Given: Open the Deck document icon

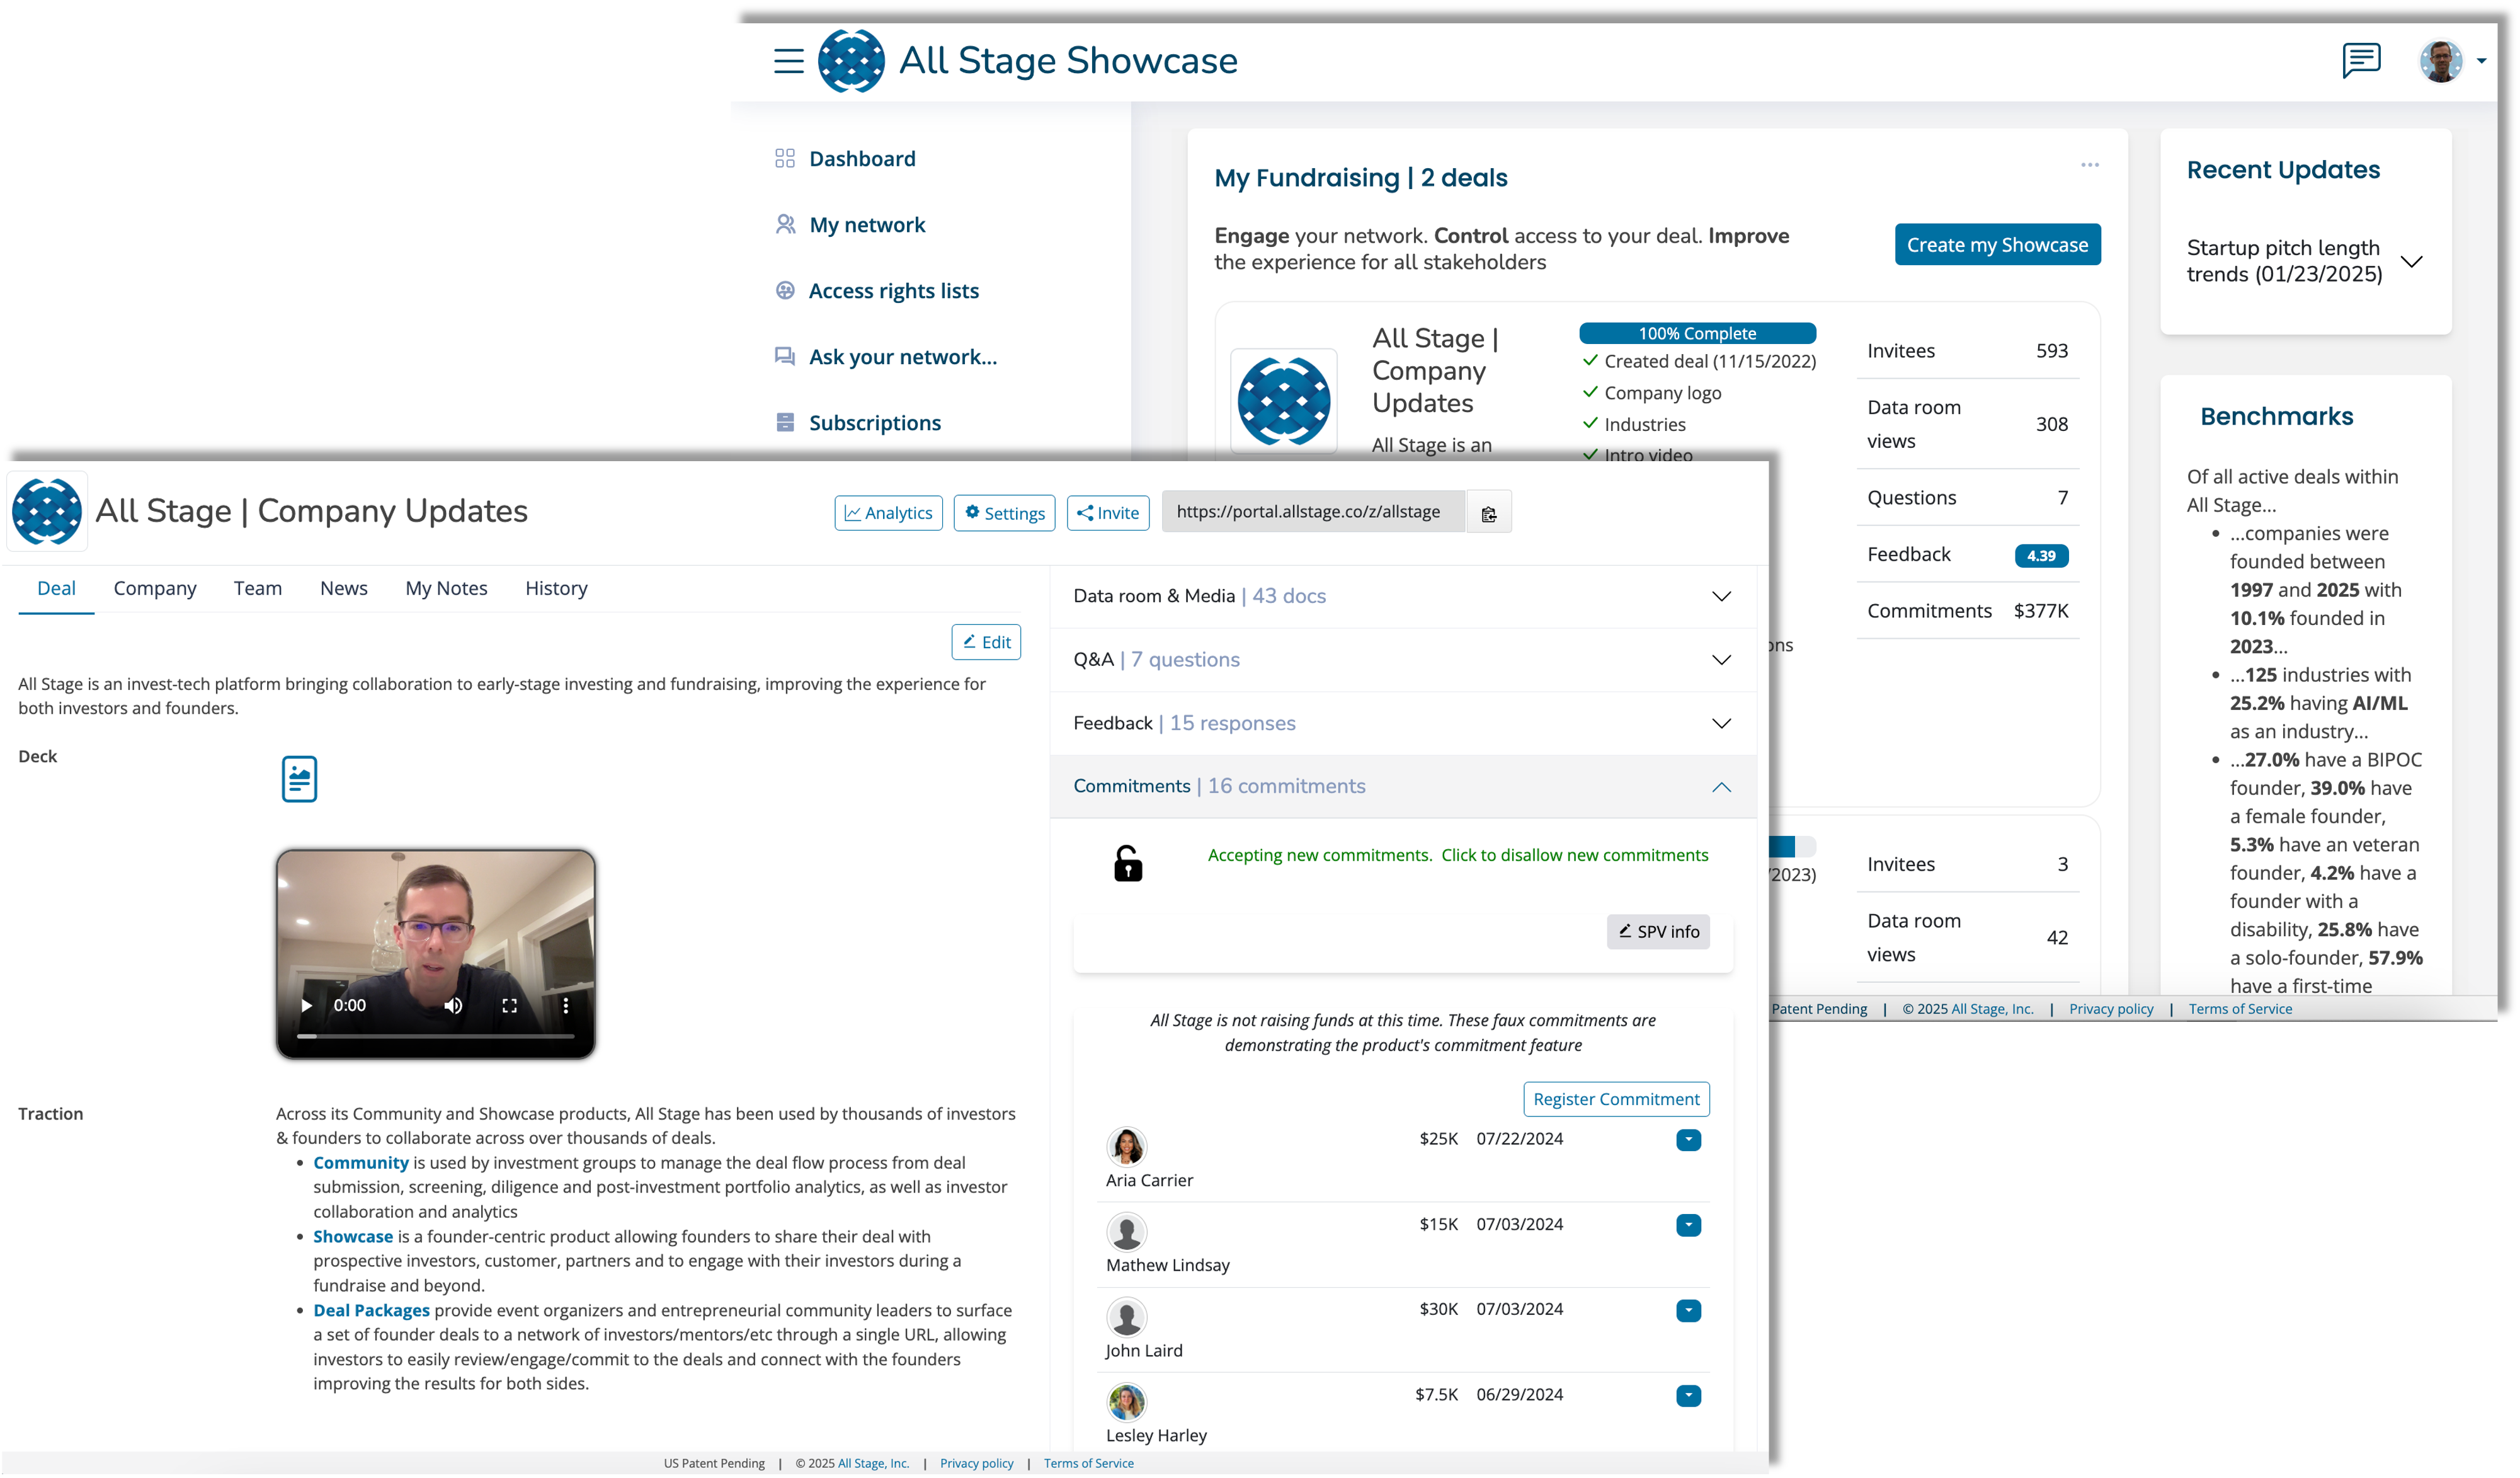Looking at the screenshot, I should pyautogui.click(x=299, y=779).
